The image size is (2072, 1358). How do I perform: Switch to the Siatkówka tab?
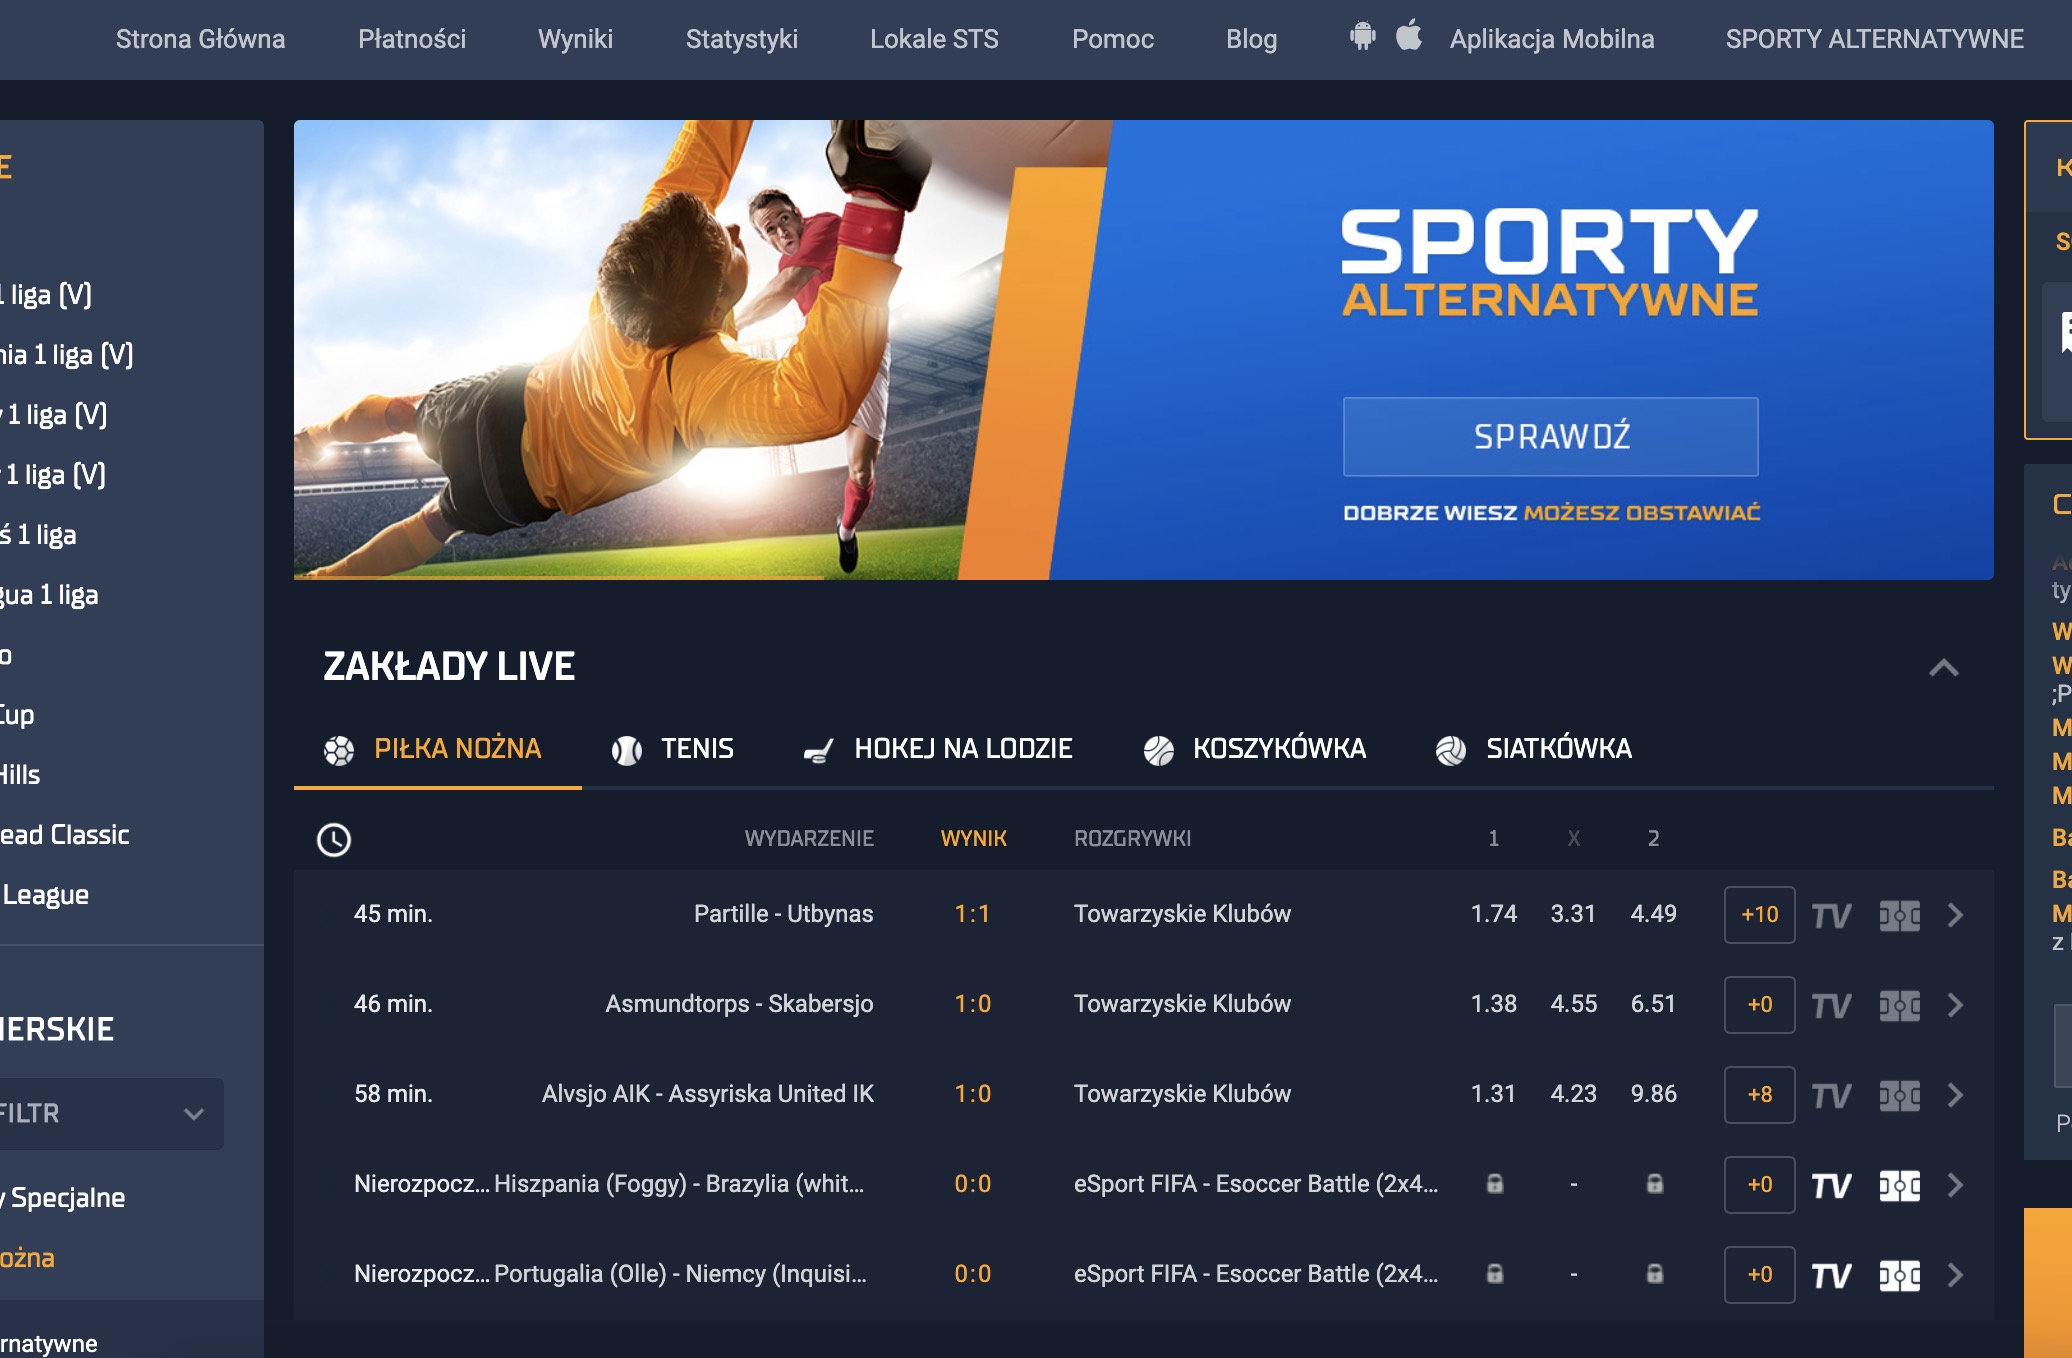point(1533,749)
